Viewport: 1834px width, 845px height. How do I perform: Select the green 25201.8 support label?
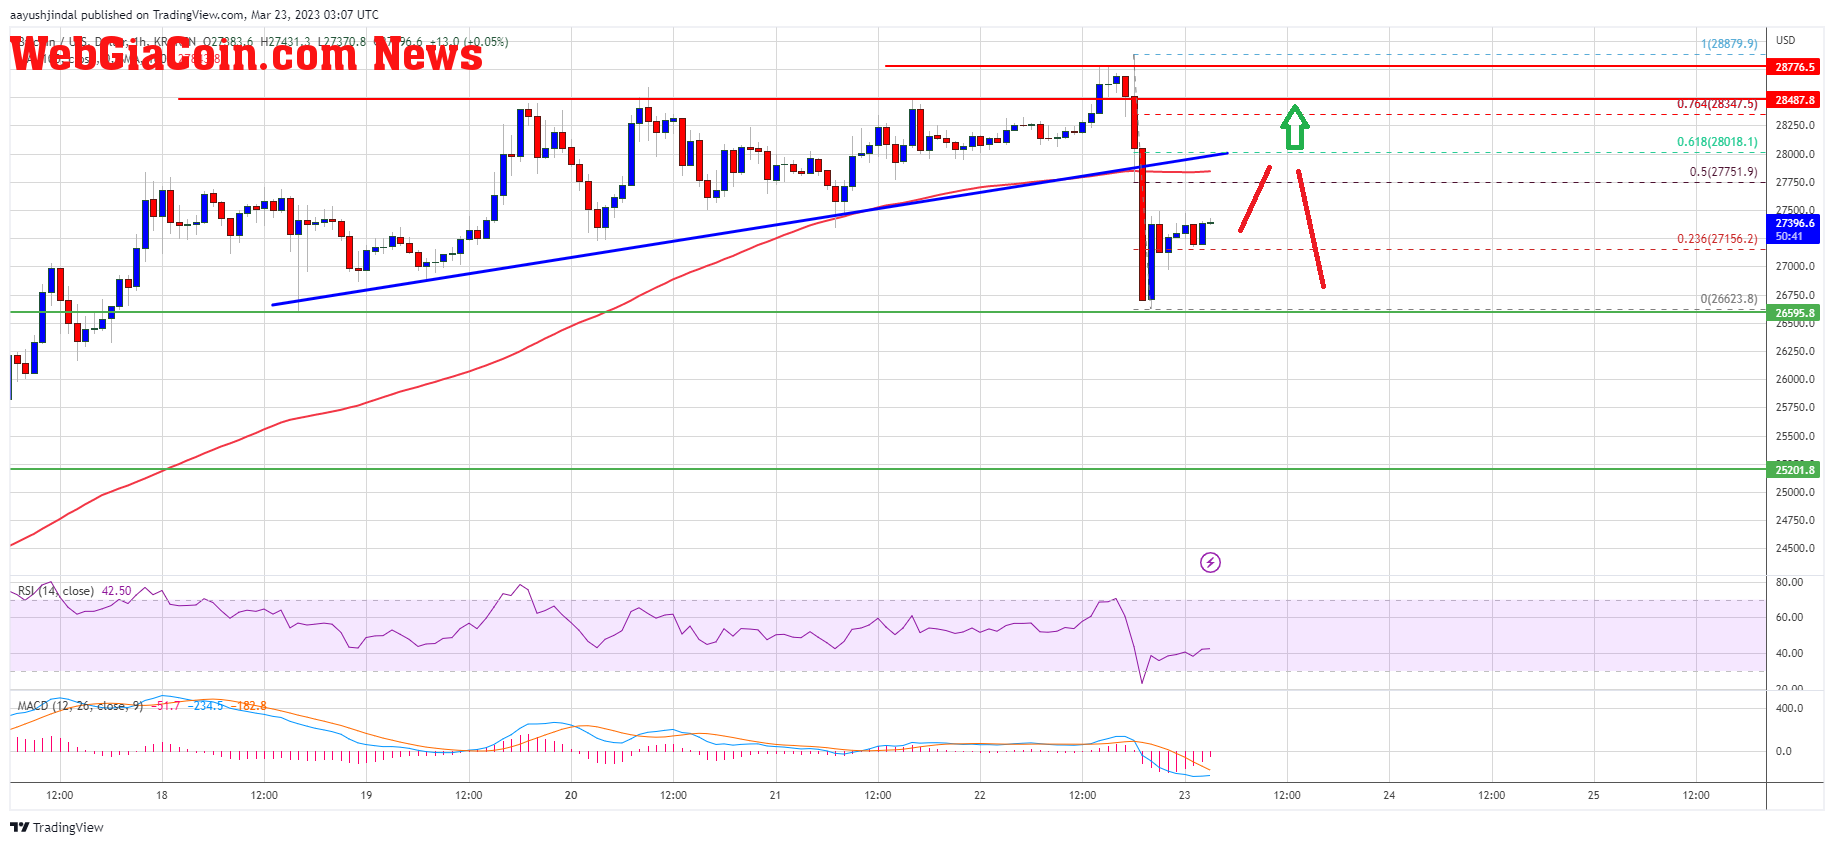click(1795, 469)
